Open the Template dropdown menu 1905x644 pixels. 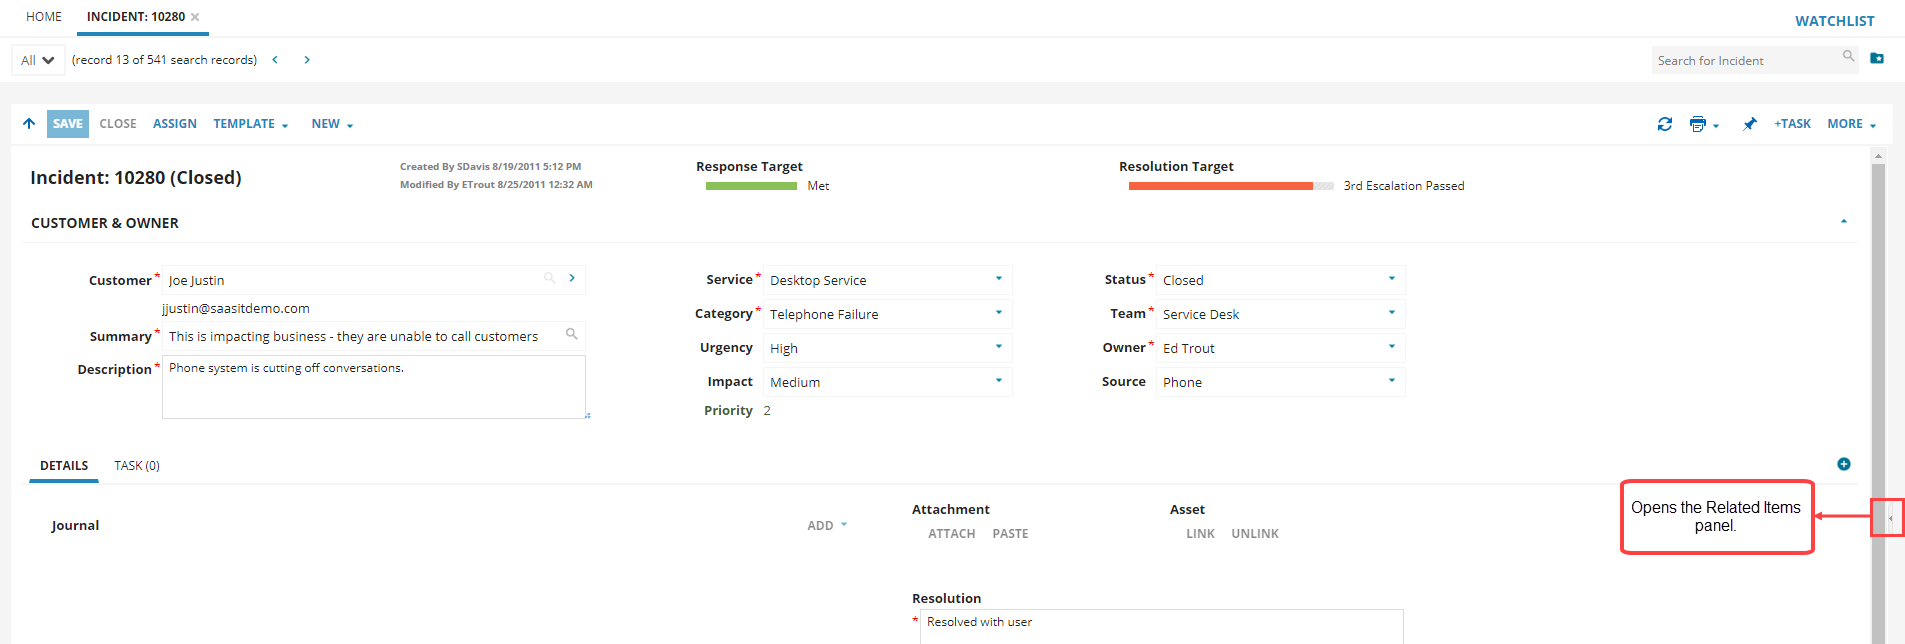coord(250,124)
